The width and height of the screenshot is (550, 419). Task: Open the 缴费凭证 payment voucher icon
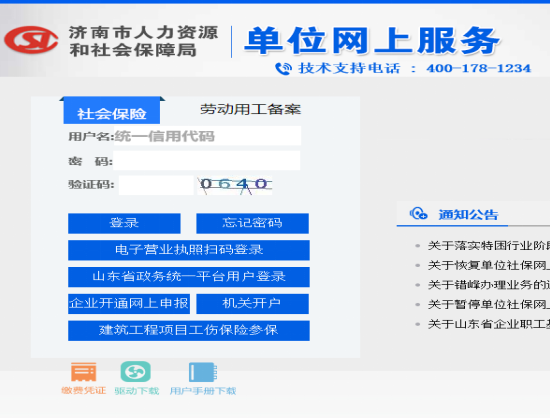83,372
